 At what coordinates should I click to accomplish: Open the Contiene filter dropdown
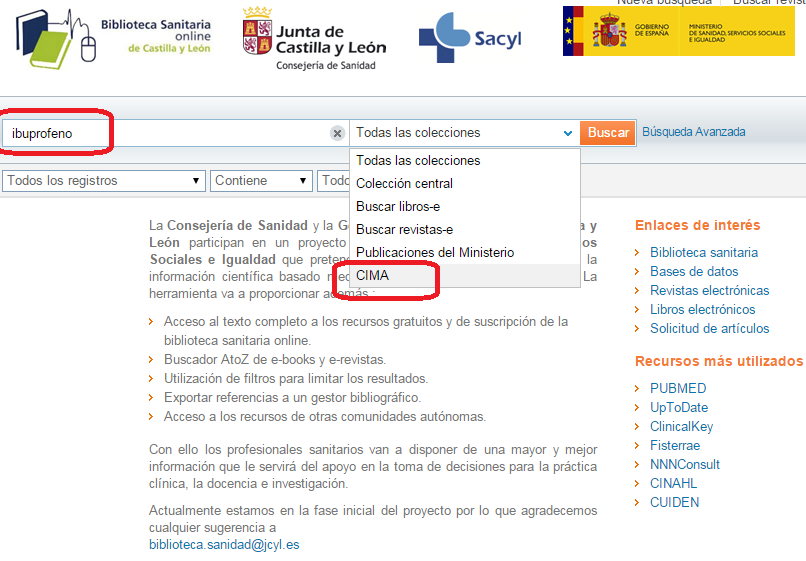262,181
